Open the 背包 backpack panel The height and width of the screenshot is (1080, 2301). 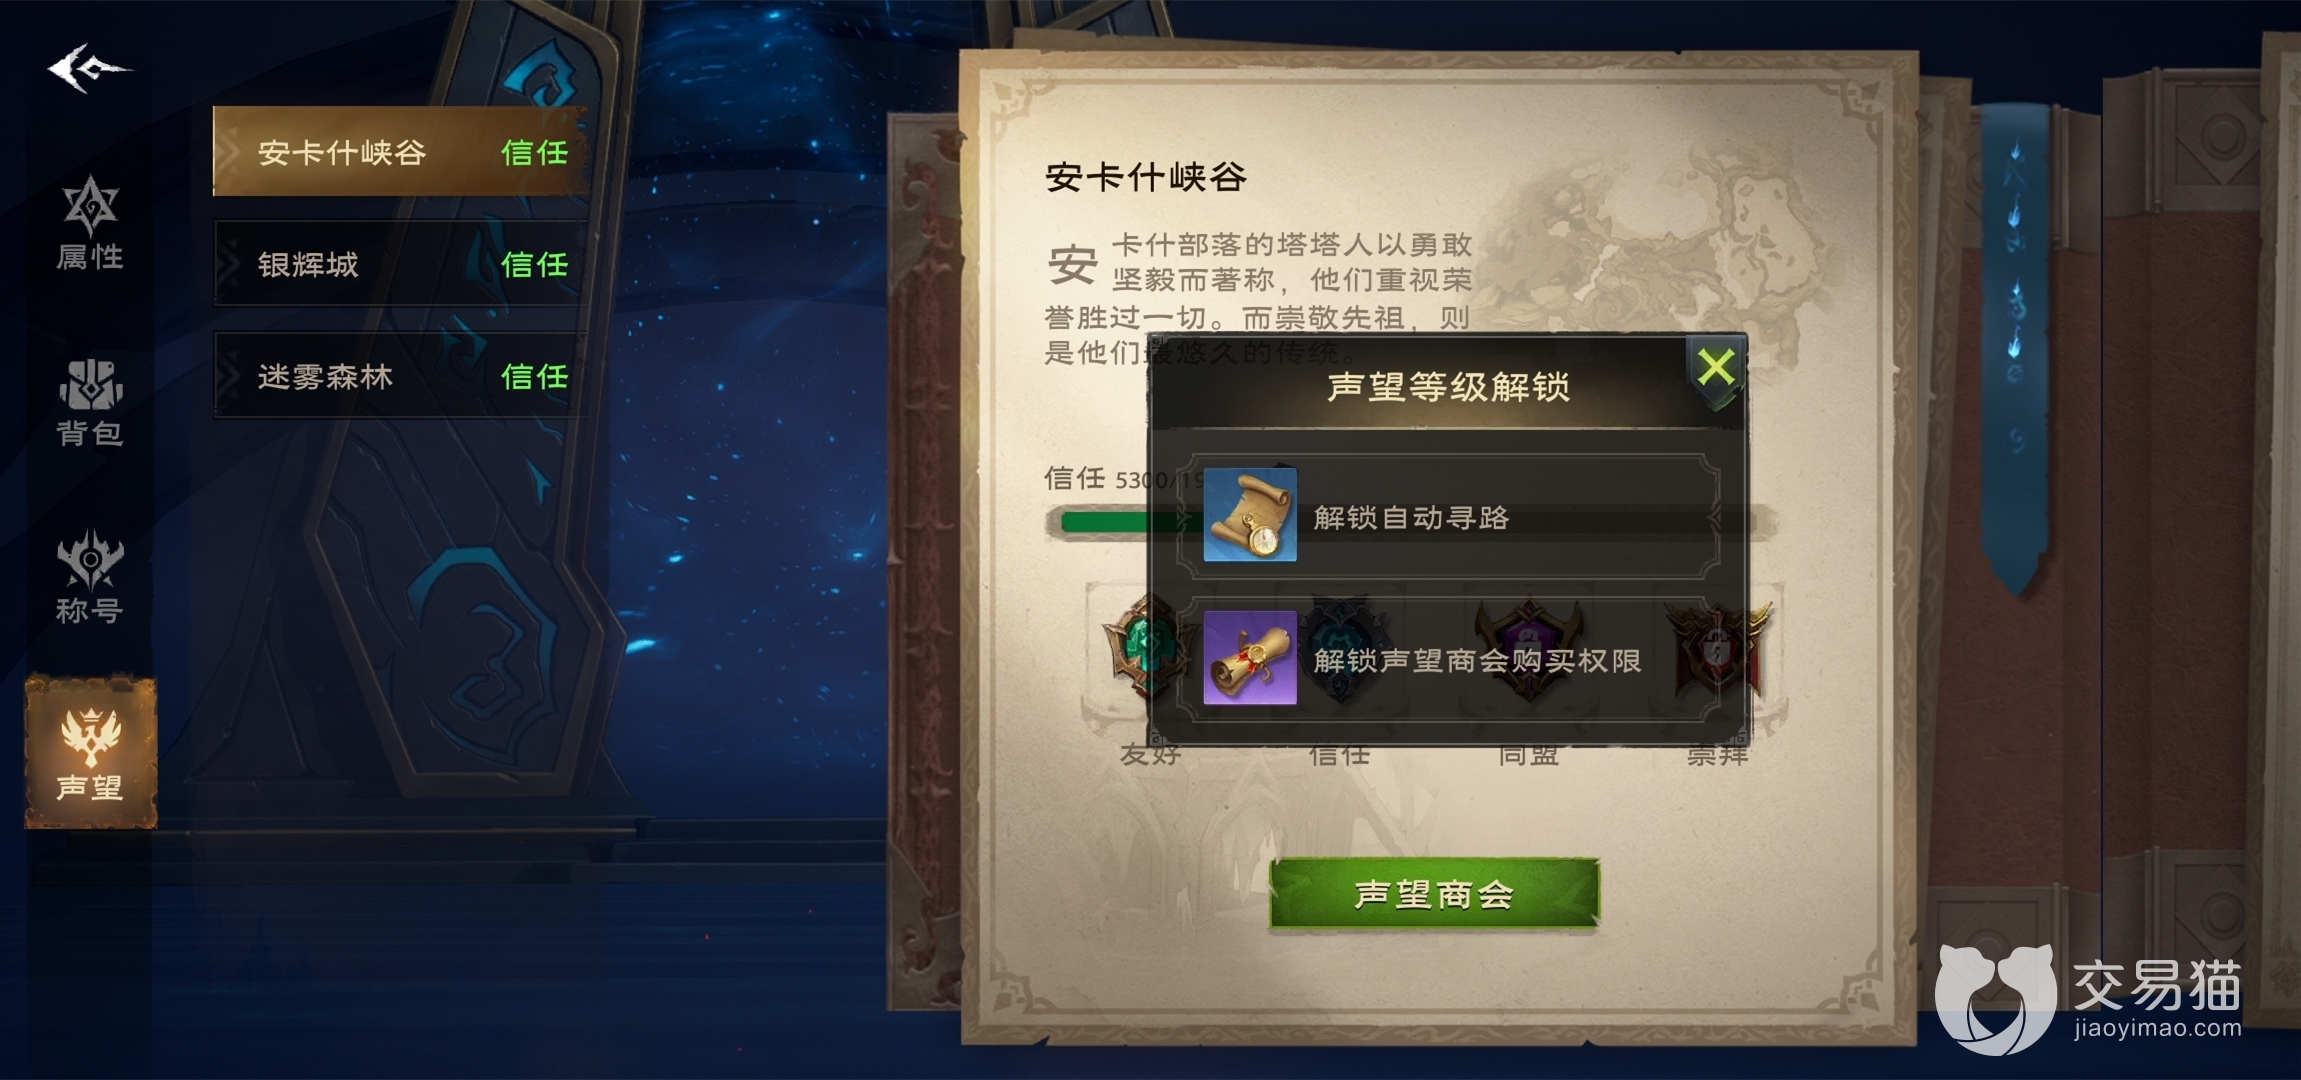pyautogui.click(x=90, y=402)
